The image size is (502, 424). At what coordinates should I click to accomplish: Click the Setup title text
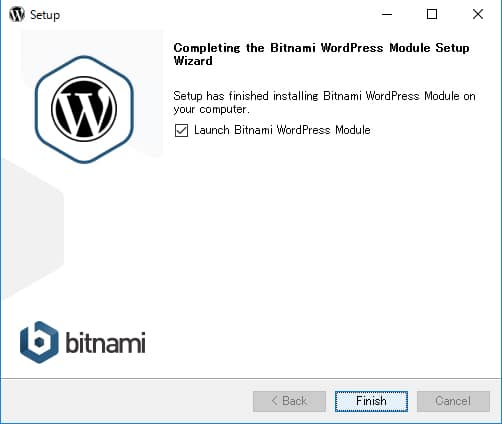[45, 15]
